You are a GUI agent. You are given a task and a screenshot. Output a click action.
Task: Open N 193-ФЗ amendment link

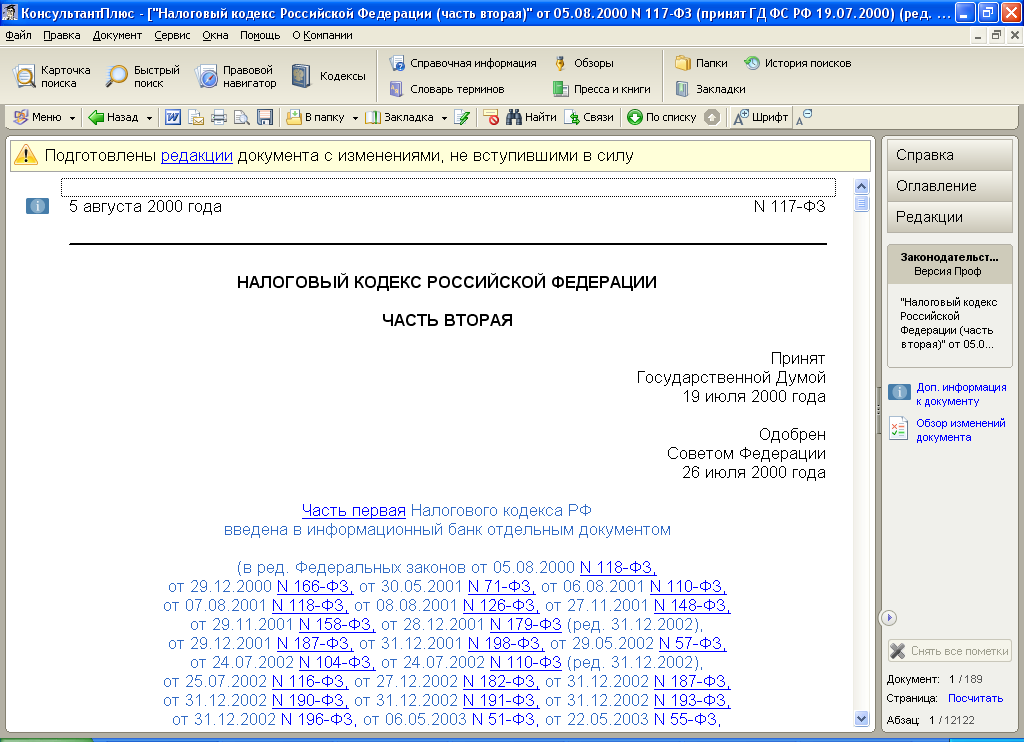[x=692, y=700]
